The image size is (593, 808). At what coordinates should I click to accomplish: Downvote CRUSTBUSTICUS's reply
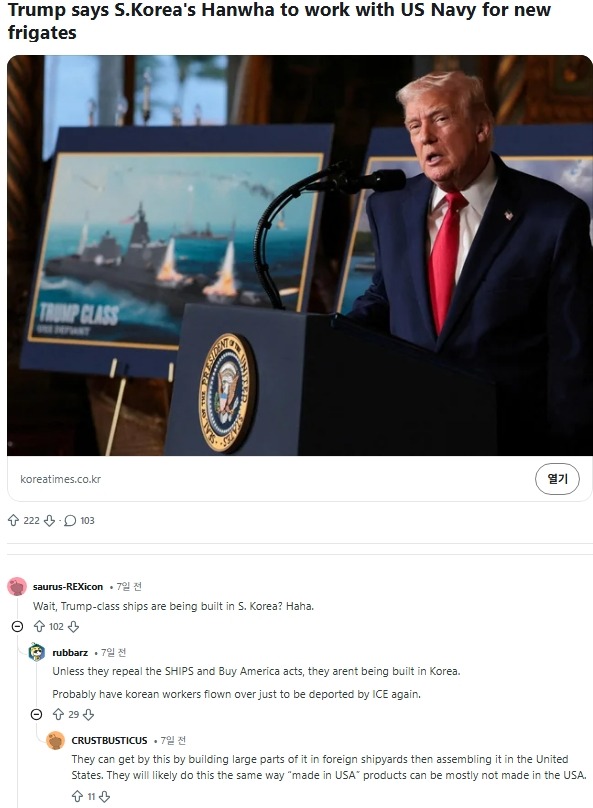click(105, 797)
